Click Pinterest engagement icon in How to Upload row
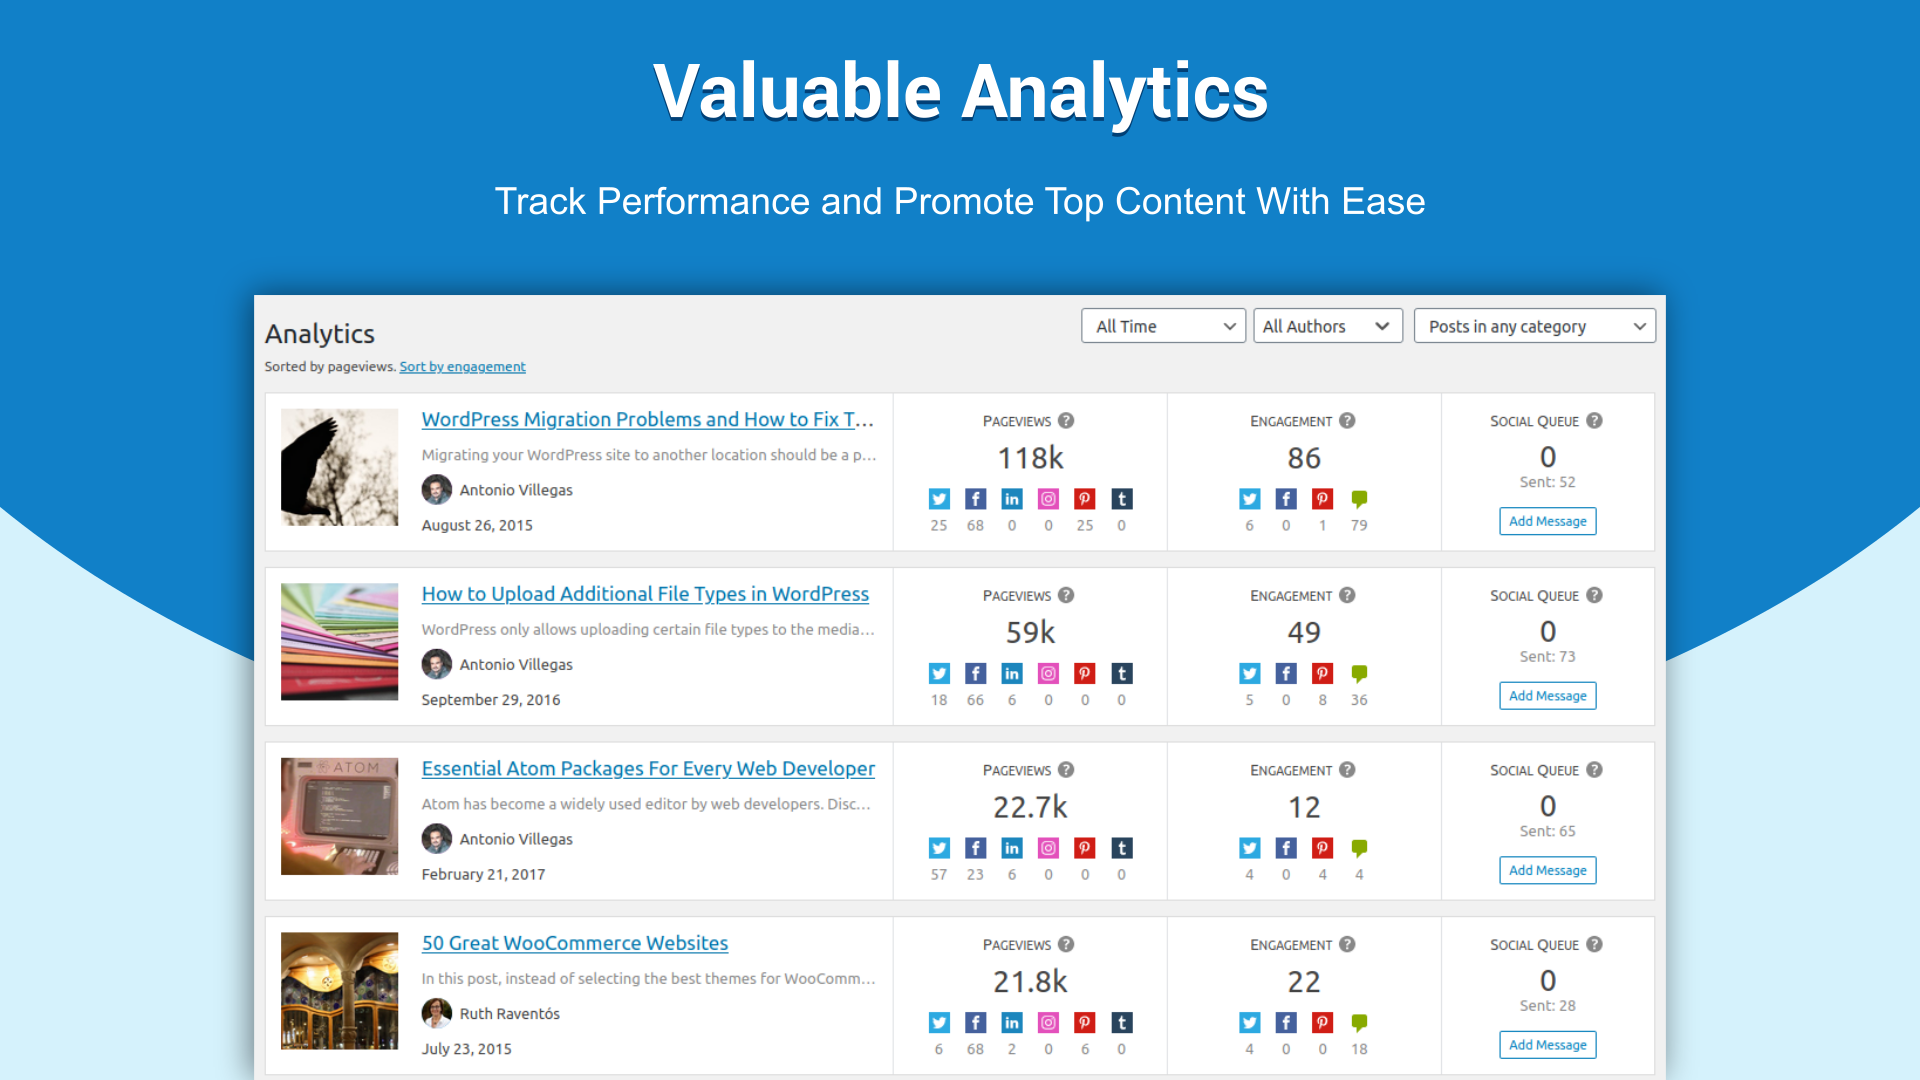This screenshot has width=1920, height=1080. [1322, 674]
